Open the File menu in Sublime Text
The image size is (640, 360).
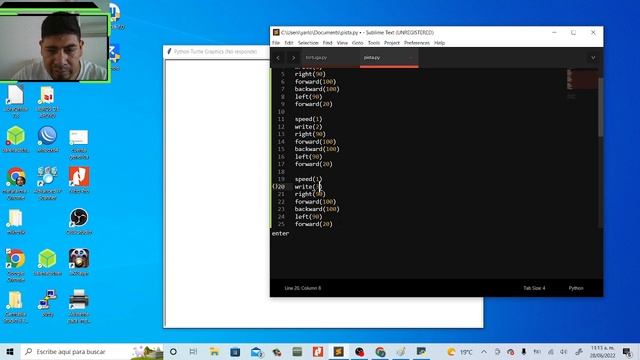276,43
